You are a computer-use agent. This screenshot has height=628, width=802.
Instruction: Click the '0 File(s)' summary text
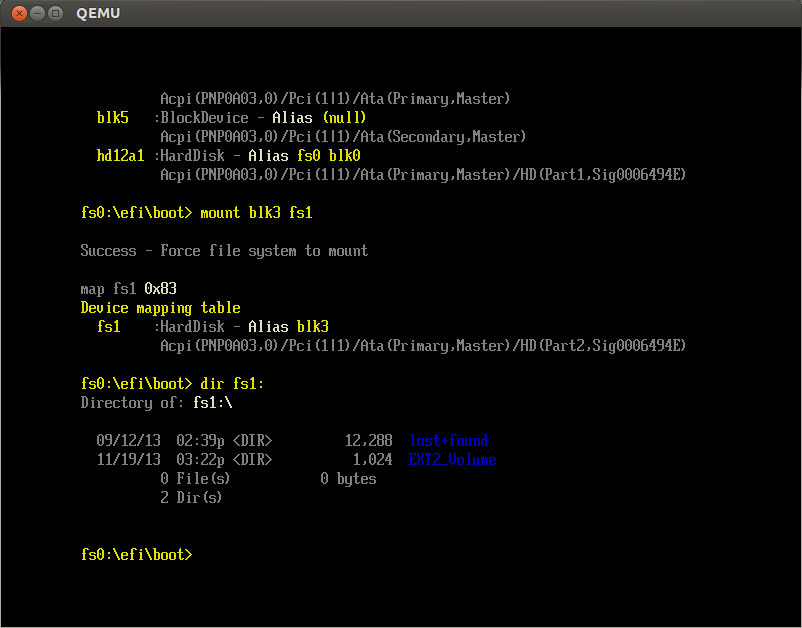click(x=195, y=479)
